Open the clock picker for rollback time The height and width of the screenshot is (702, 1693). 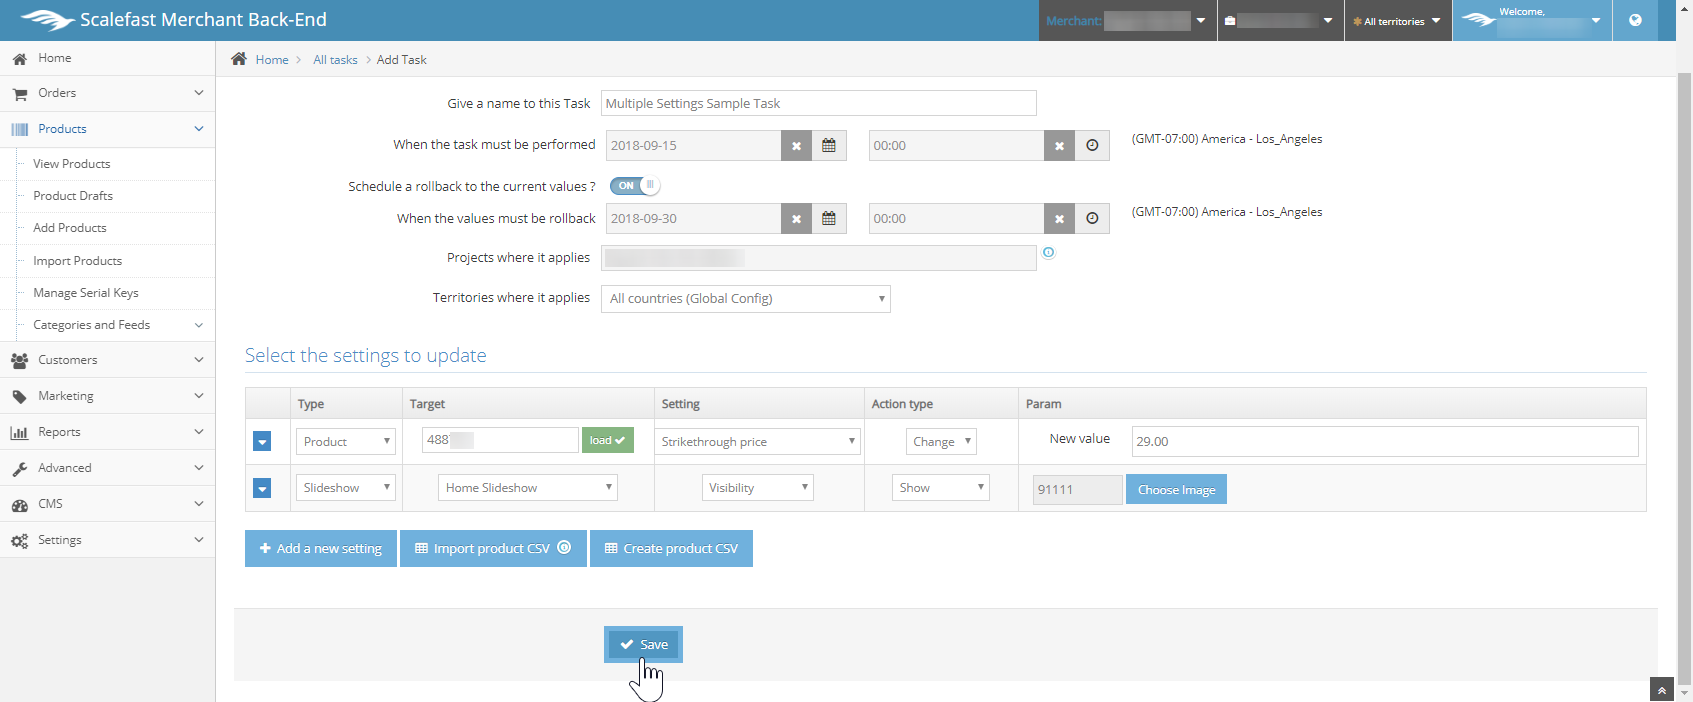coord(1092,219)
